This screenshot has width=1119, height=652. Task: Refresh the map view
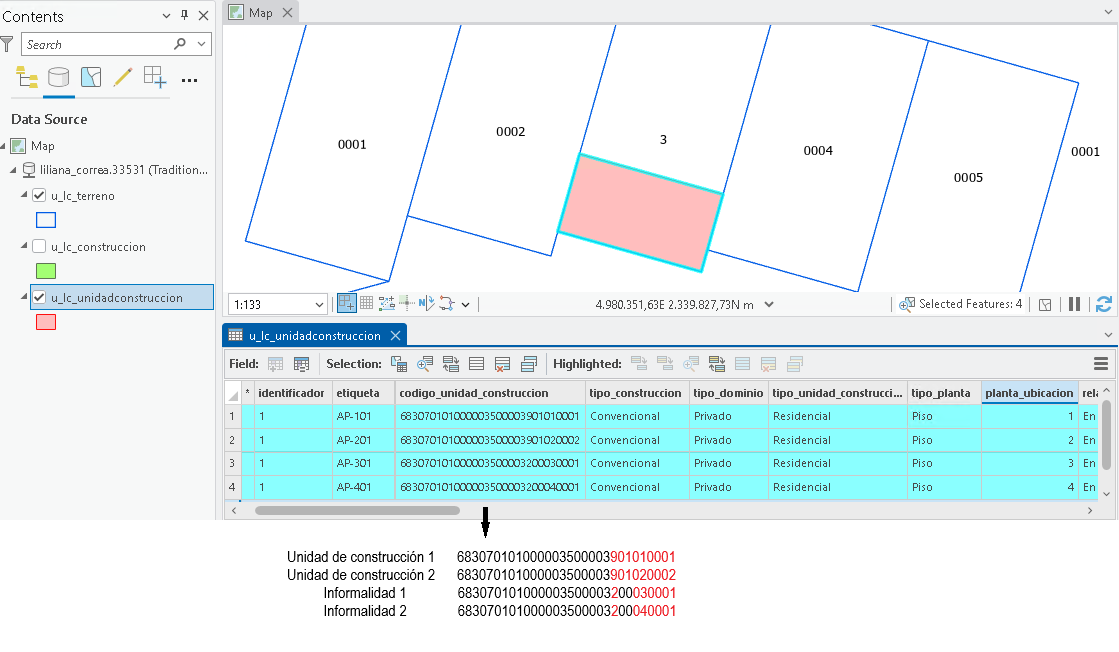point(1103,305)
